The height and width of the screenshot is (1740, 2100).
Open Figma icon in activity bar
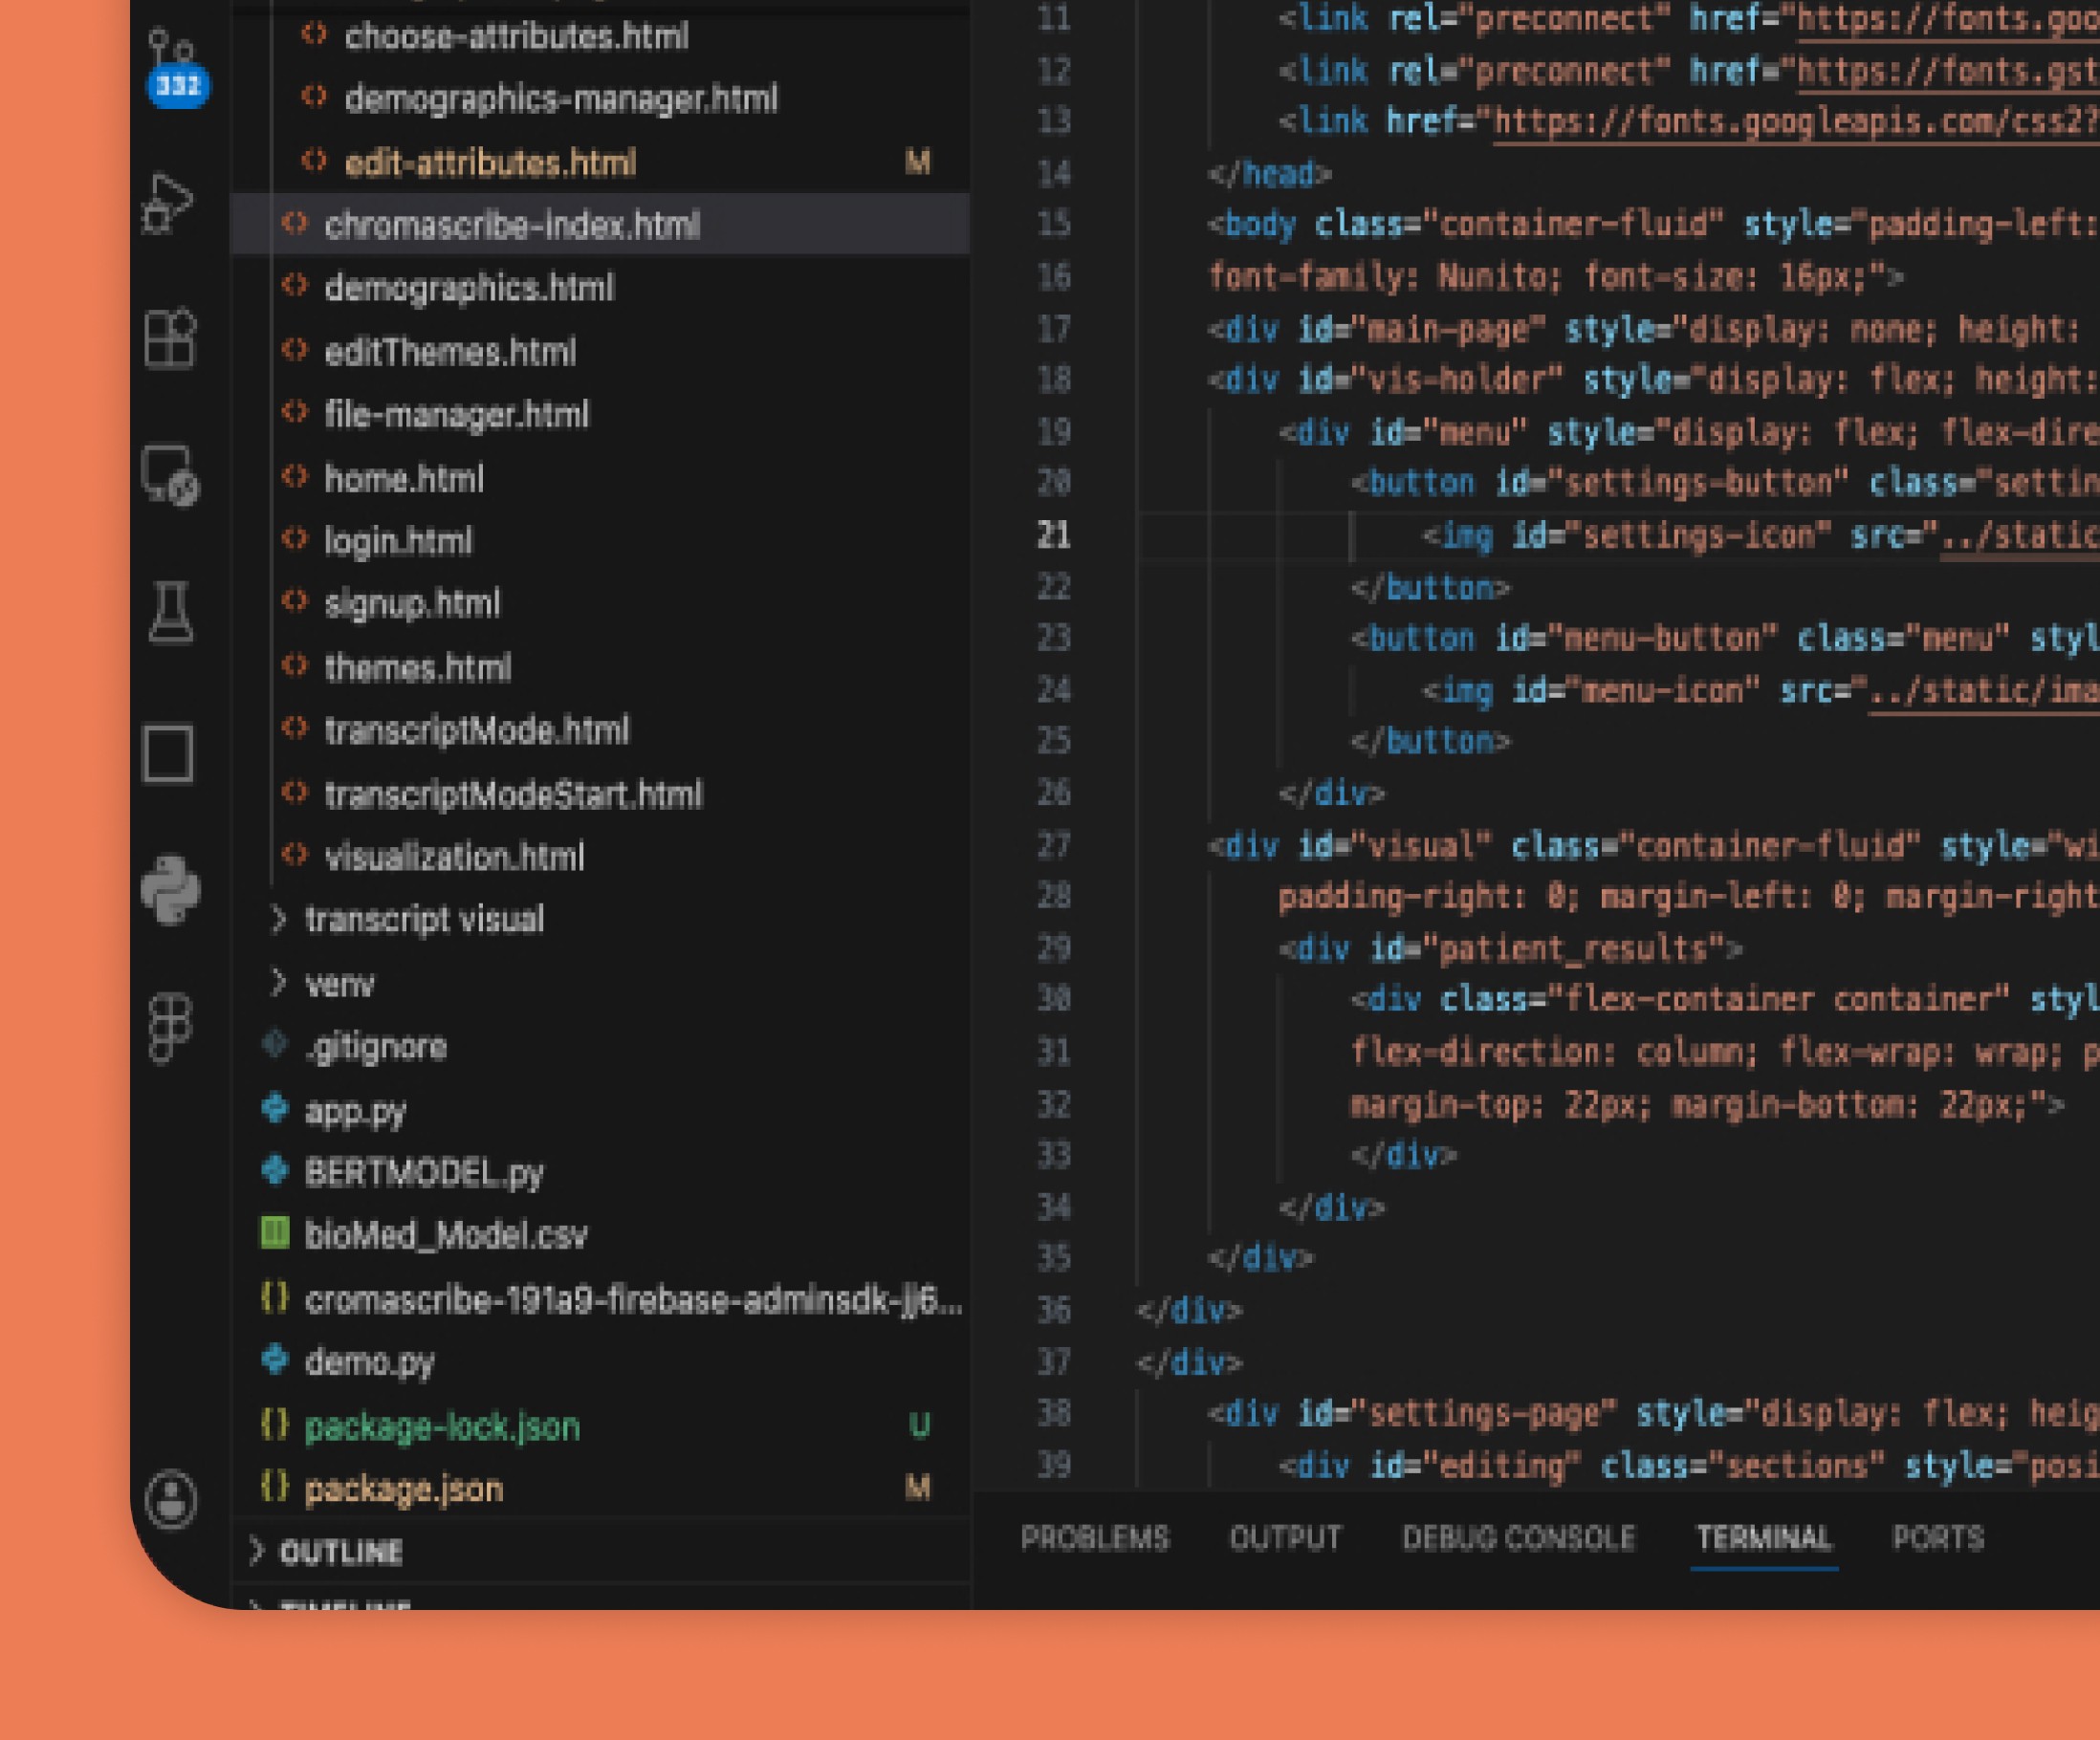coord(169,1027)
